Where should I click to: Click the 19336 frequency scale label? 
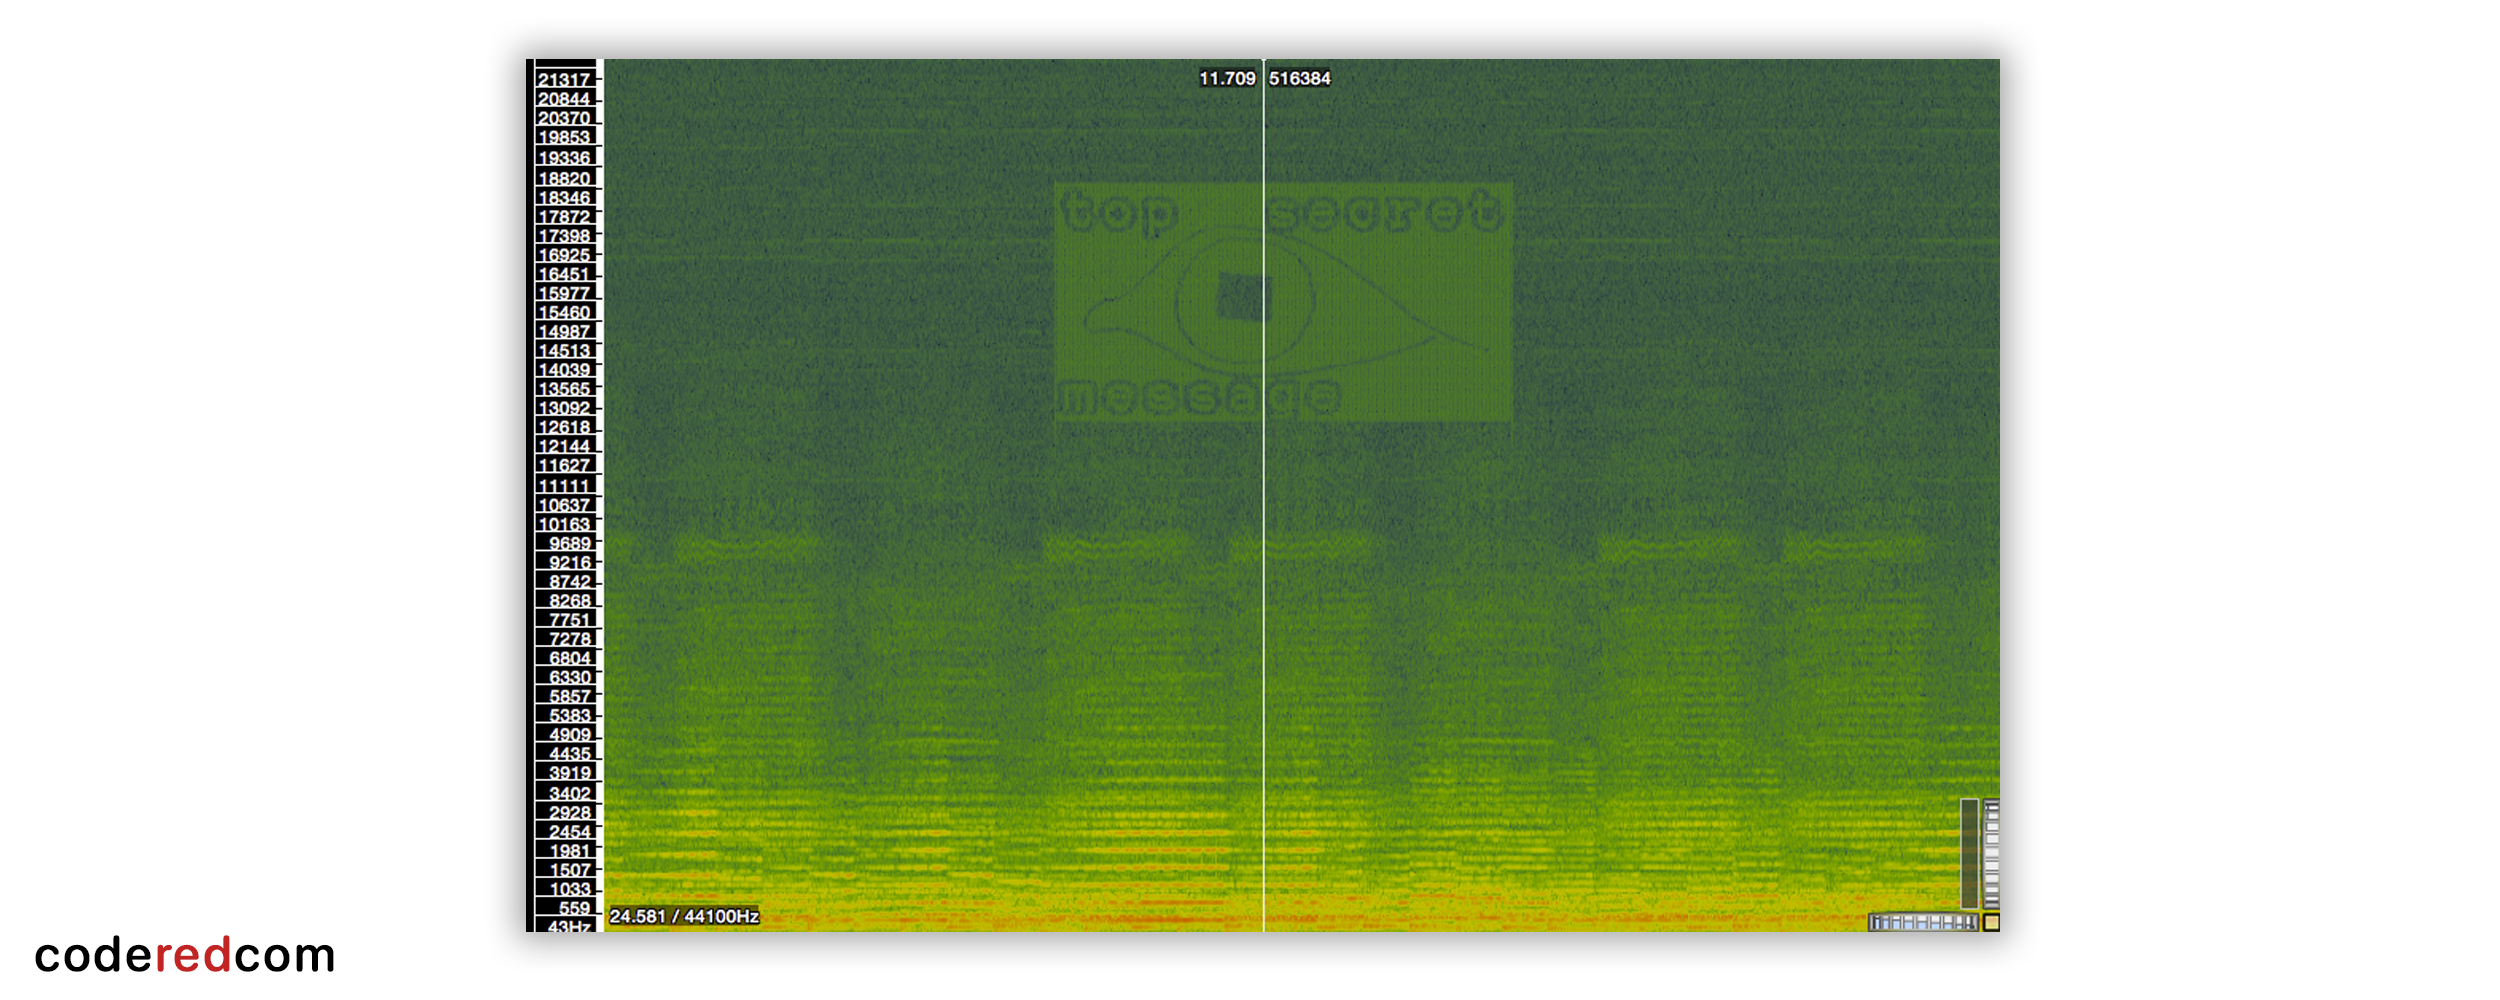click(564, 158)
